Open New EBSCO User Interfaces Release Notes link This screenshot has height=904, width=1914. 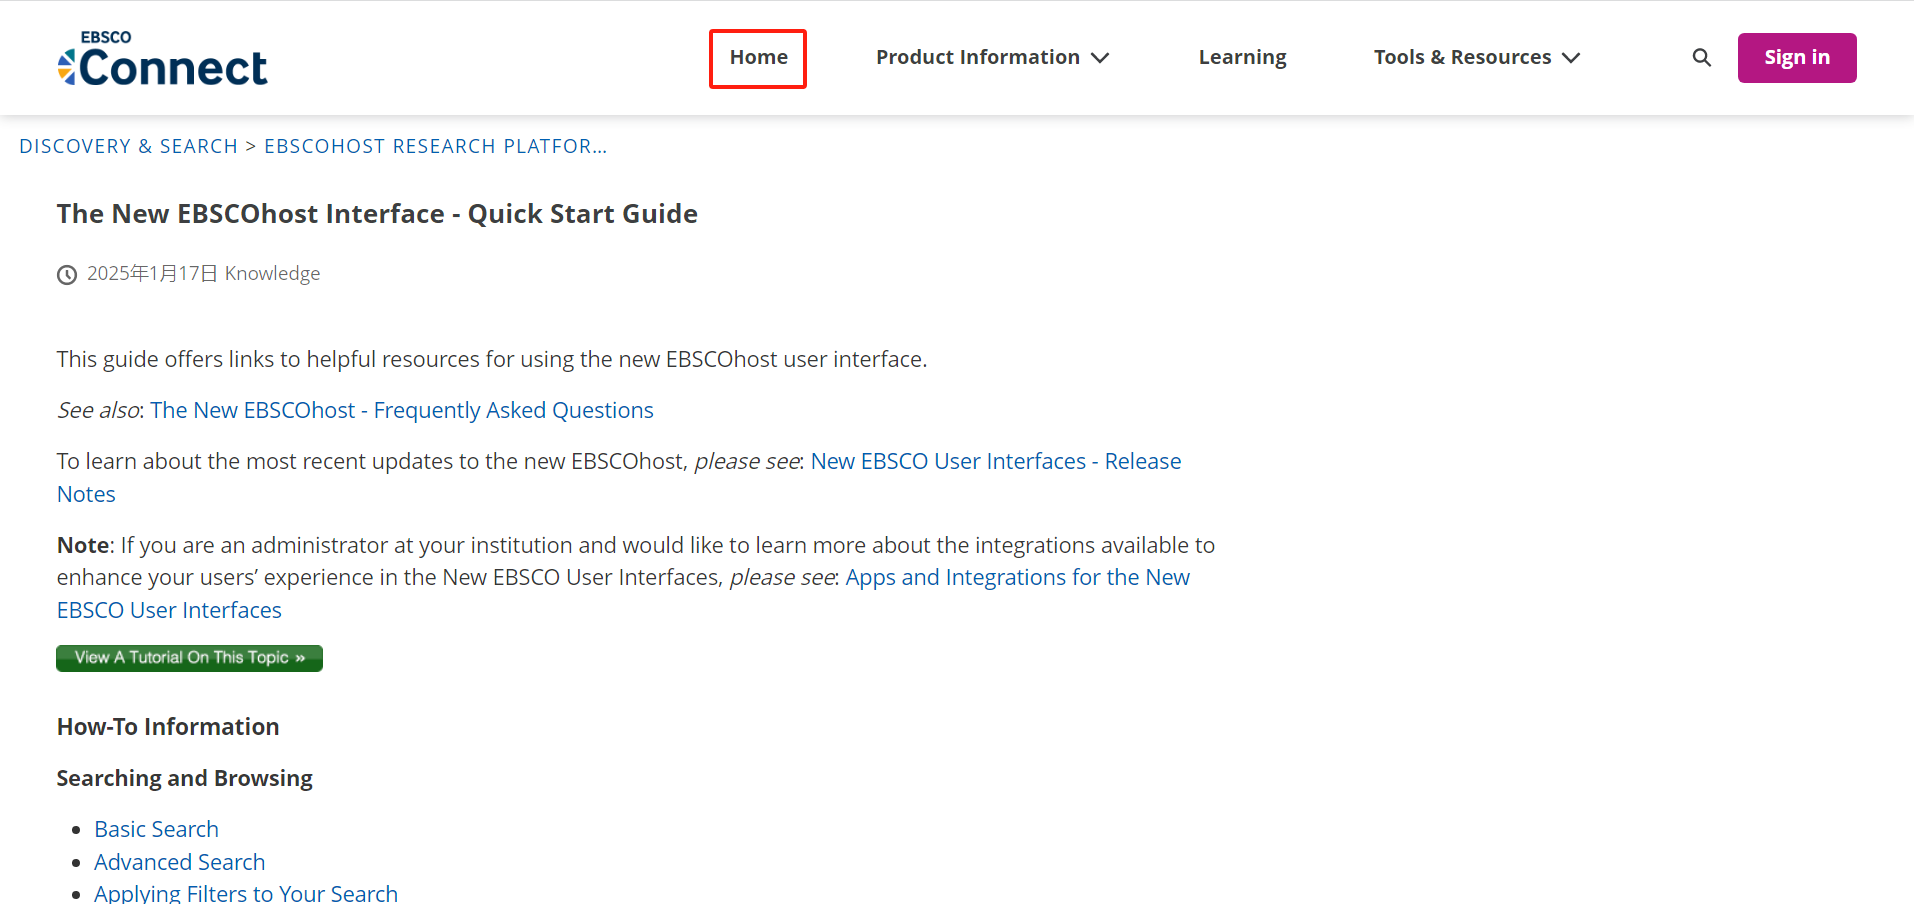[619, 477]
